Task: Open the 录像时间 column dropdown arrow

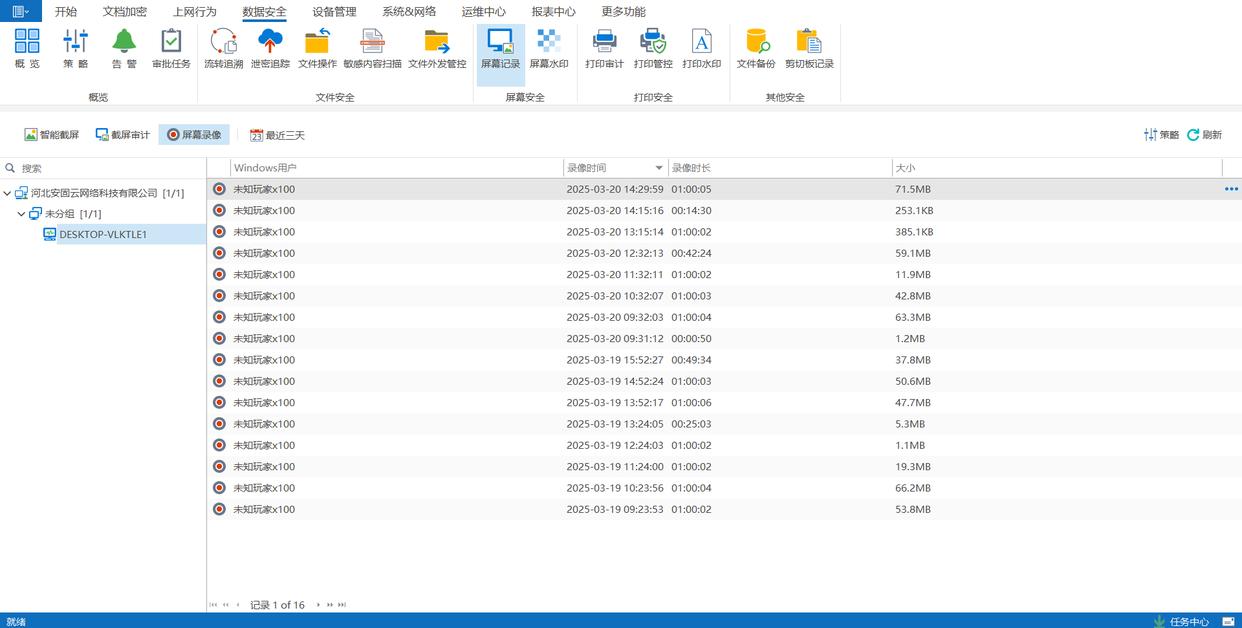Action: [659, 168]
